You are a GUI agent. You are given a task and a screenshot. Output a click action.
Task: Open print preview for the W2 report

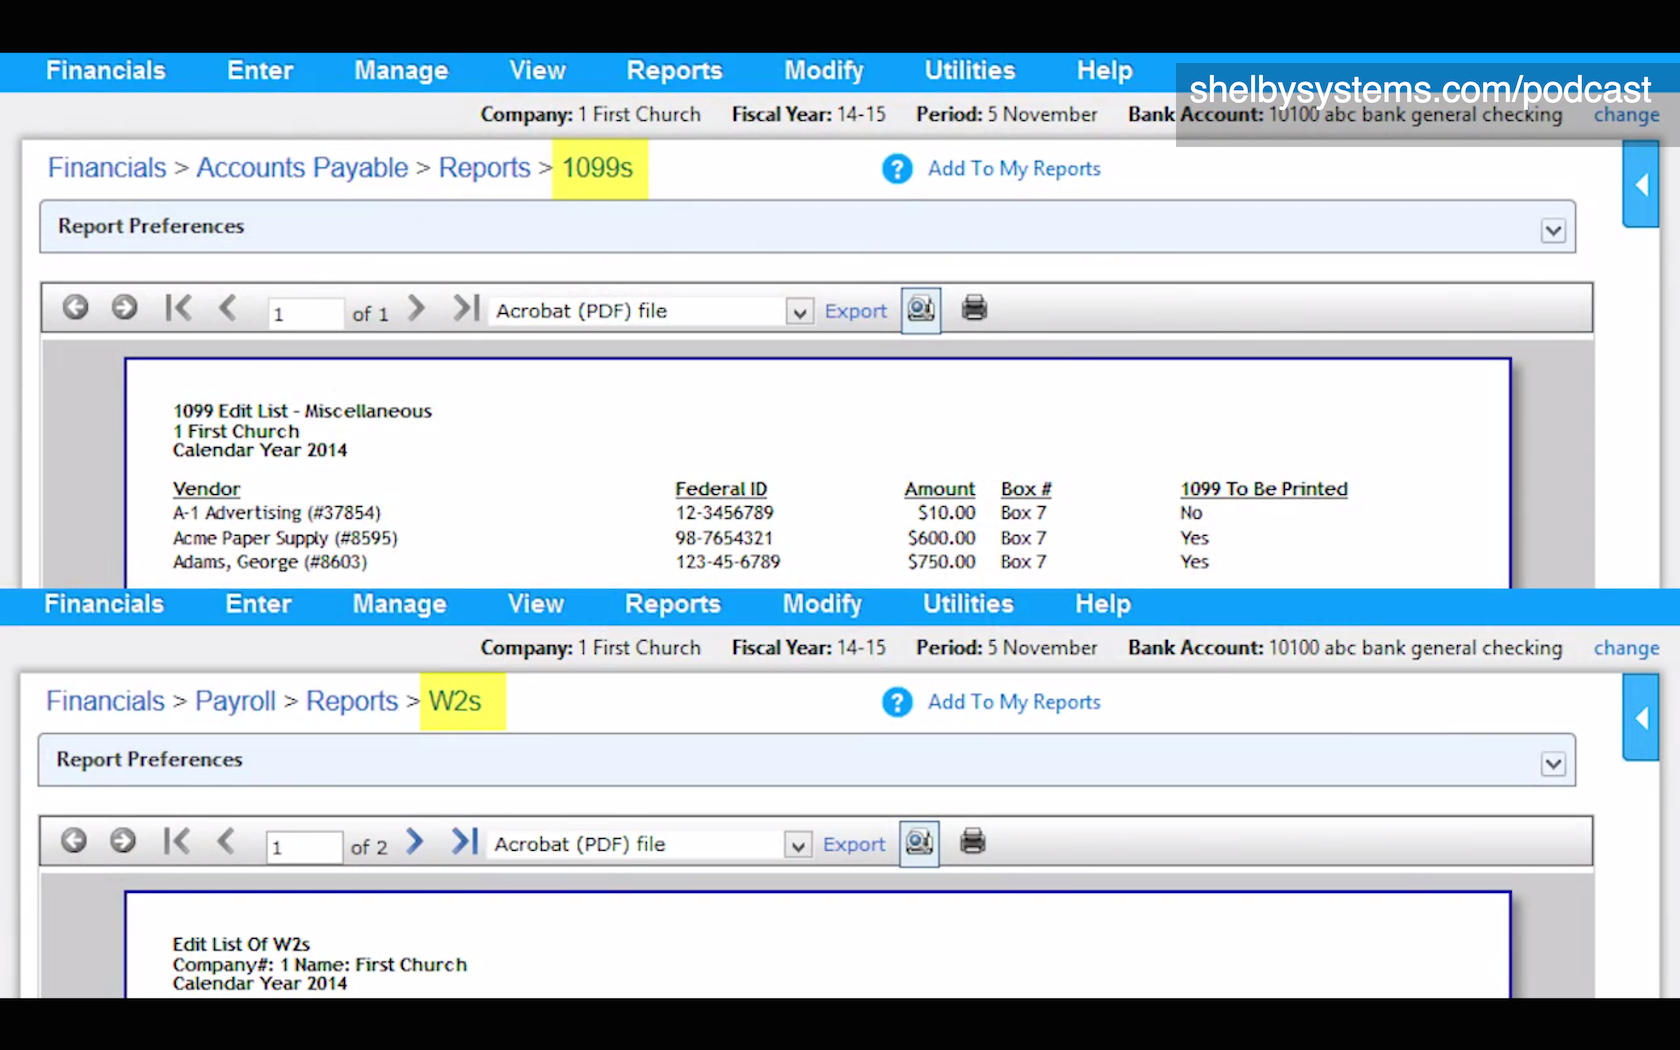(x=918, y=842)
